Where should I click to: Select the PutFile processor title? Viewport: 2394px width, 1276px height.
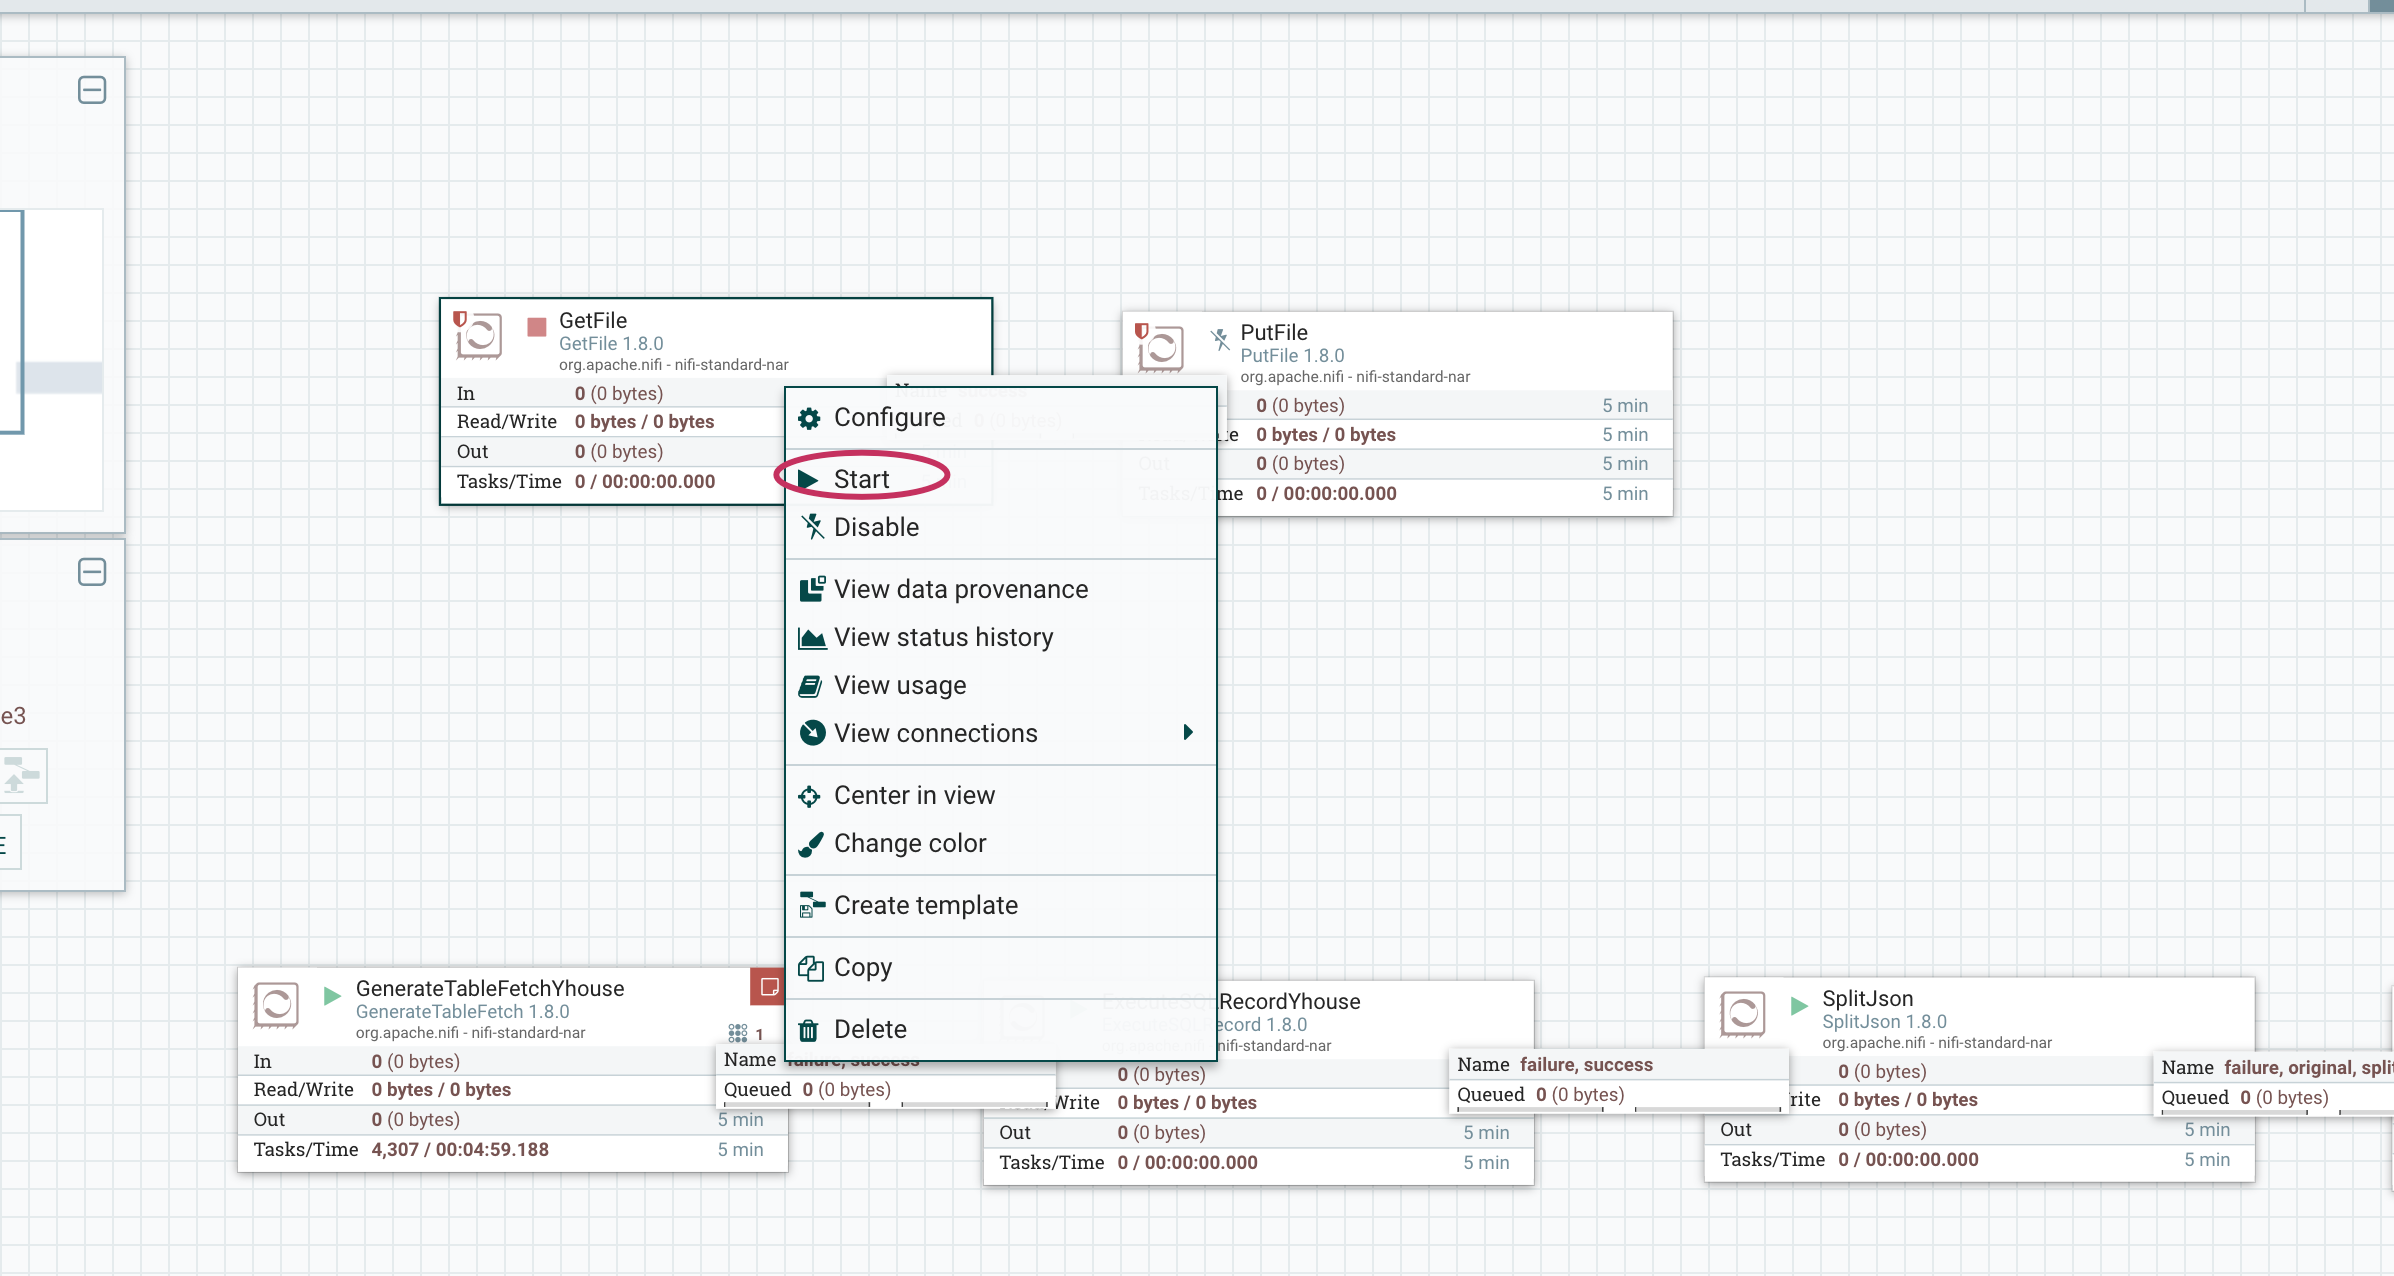pos(1274,332)
